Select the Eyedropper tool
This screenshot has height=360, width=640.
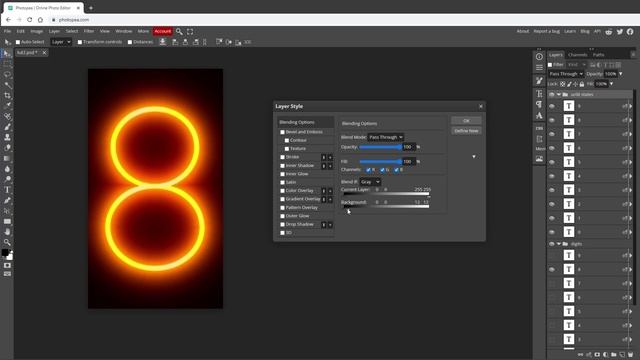point(7,106)
